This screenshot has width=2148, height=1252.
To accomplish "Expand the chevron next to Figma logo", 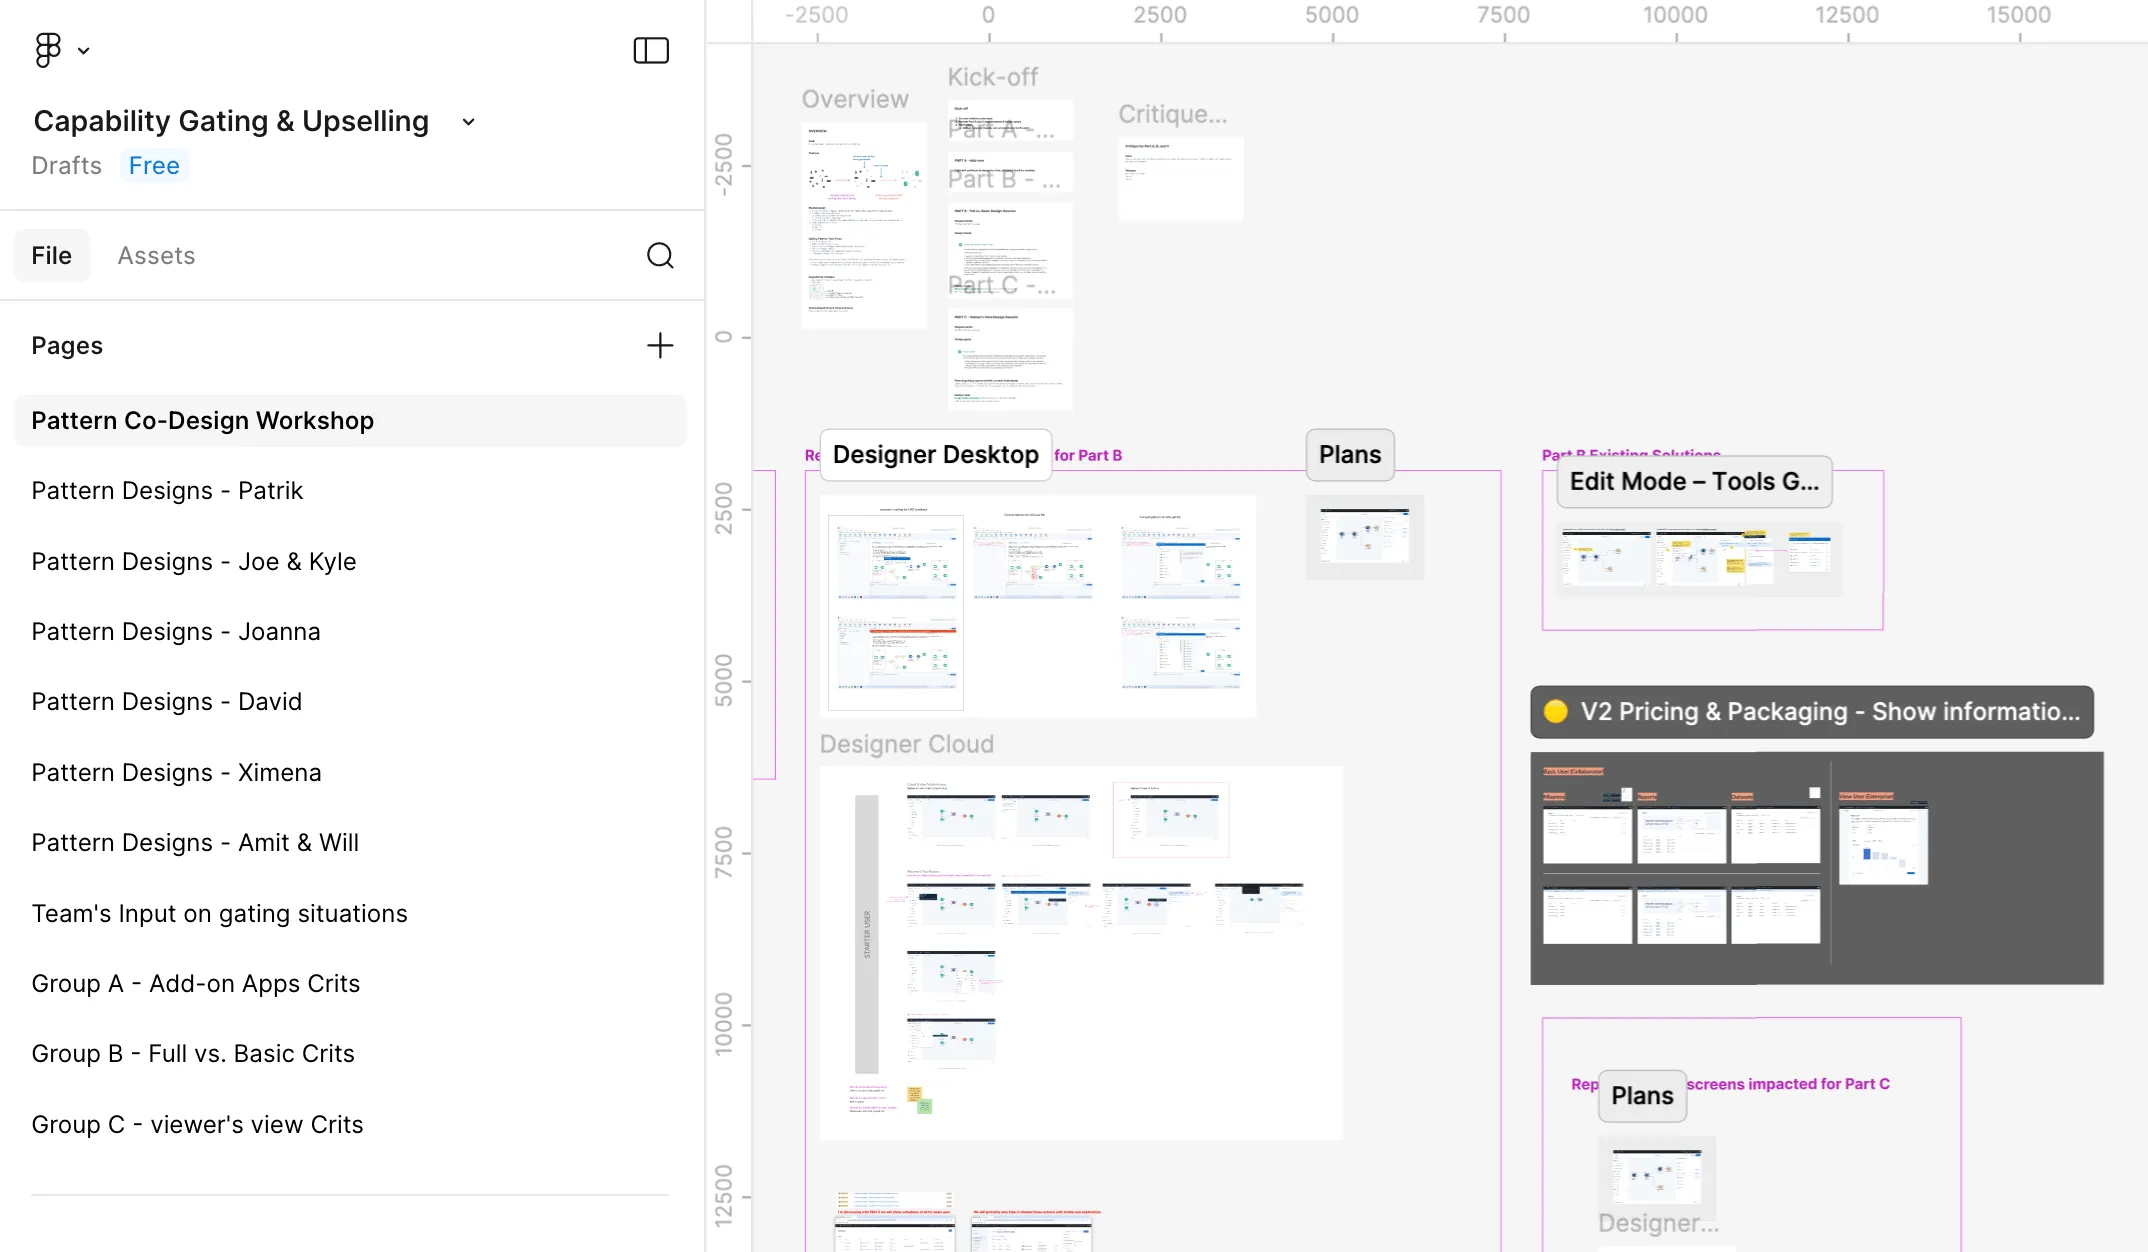I will pyautogui.click(x=84, y=51).
